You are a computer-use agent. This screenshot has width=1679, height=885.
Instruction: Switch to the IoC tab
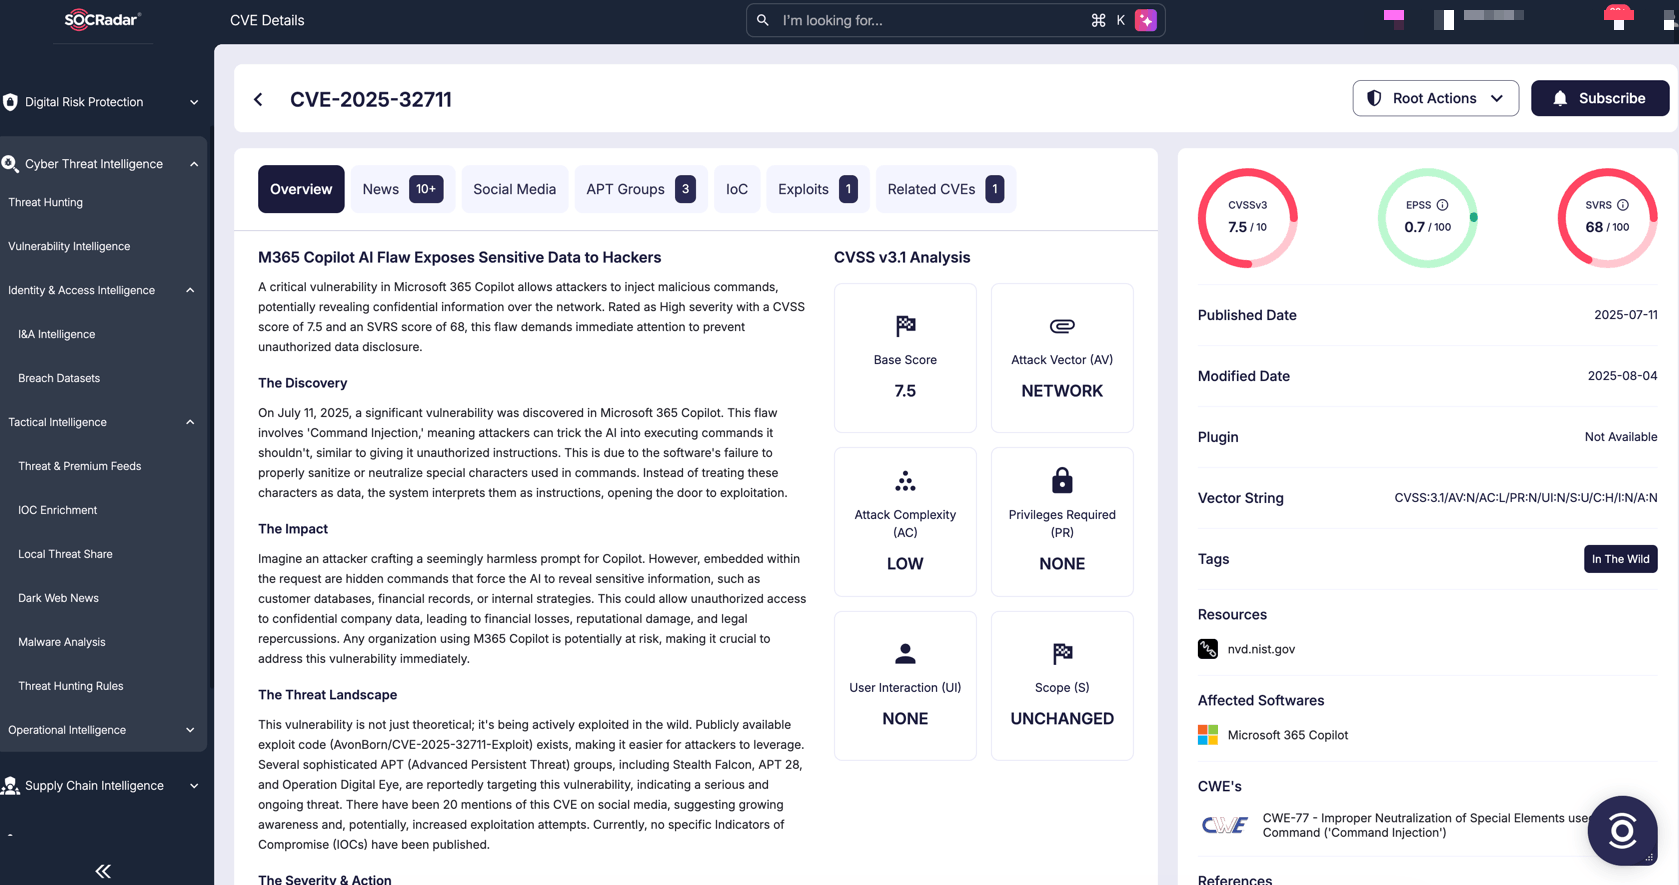point(737,189)
